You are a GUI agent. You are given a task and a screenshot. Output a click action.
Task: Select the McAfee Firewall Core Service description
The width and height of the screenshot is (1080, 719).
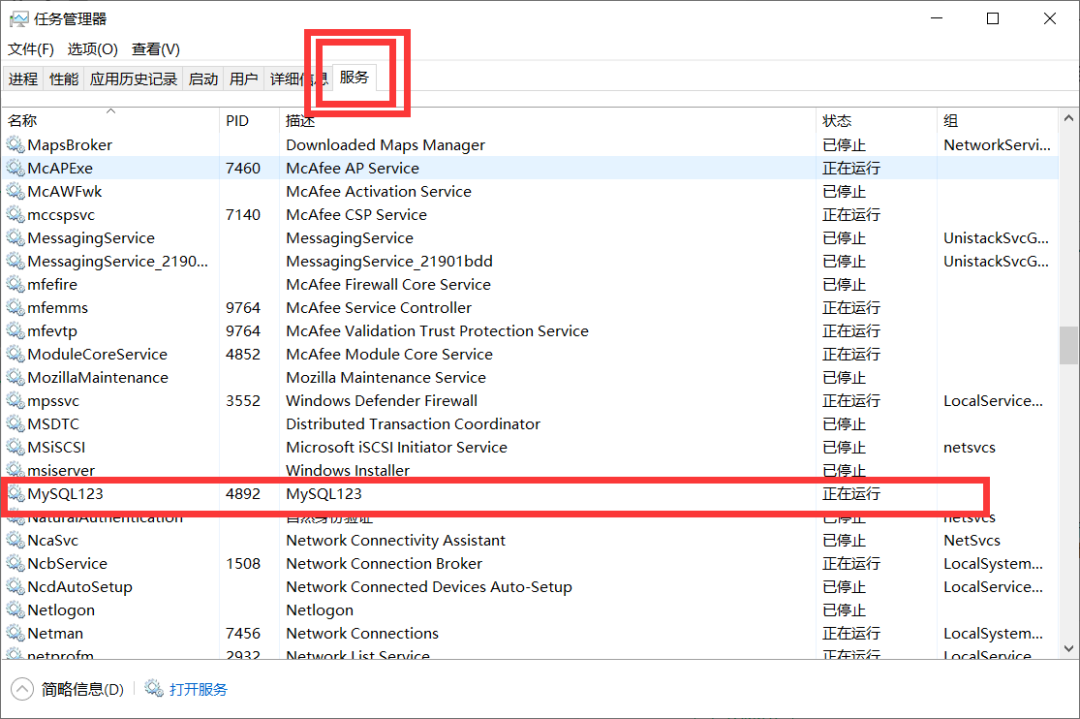tap(388, 284)
